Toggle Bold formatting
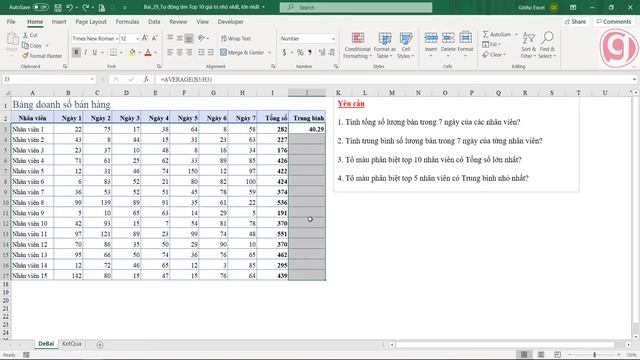Viewport: 640px width, 360px height. [x=76, y=53]
